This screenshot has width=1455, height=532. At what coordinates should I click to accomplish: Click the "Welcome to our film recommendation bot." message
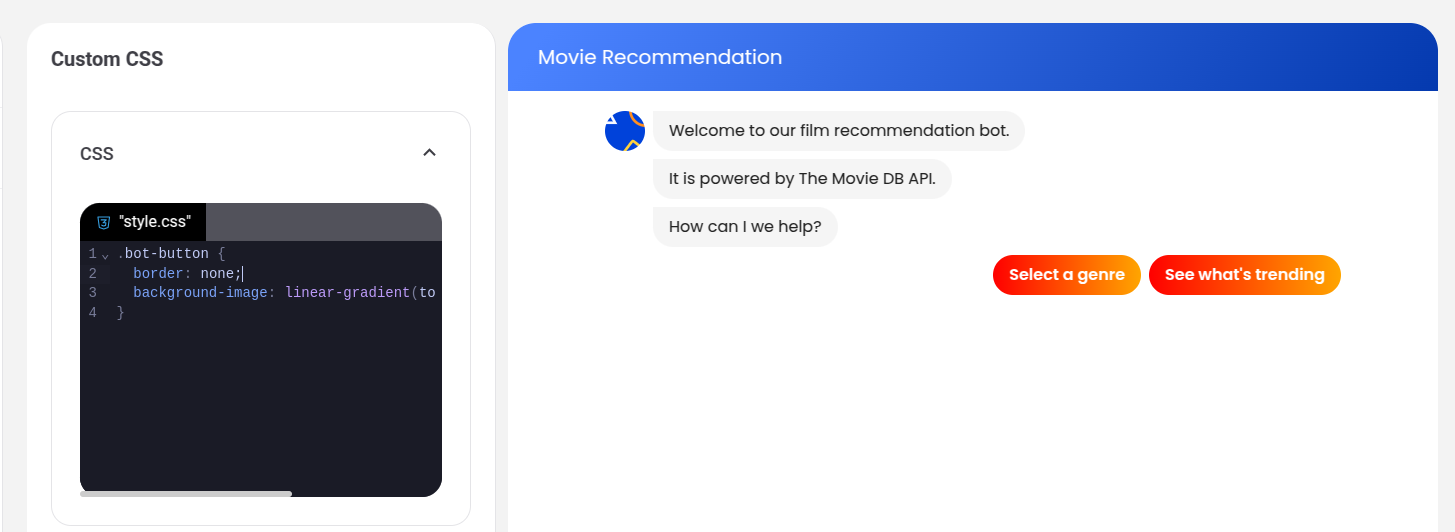click(x=838, y=131)
